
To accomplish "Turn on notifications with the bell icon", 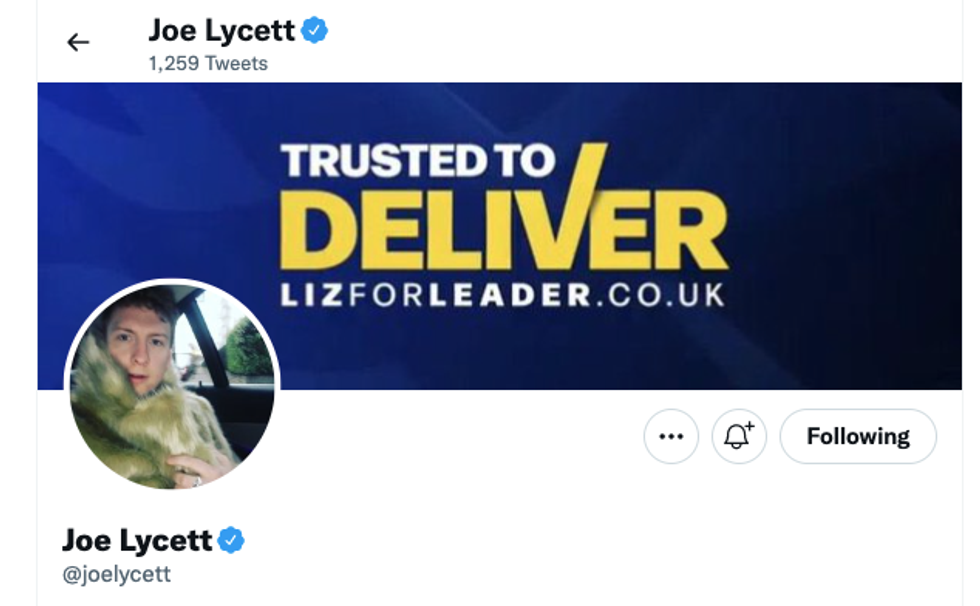I will click(x=738, y=436).
